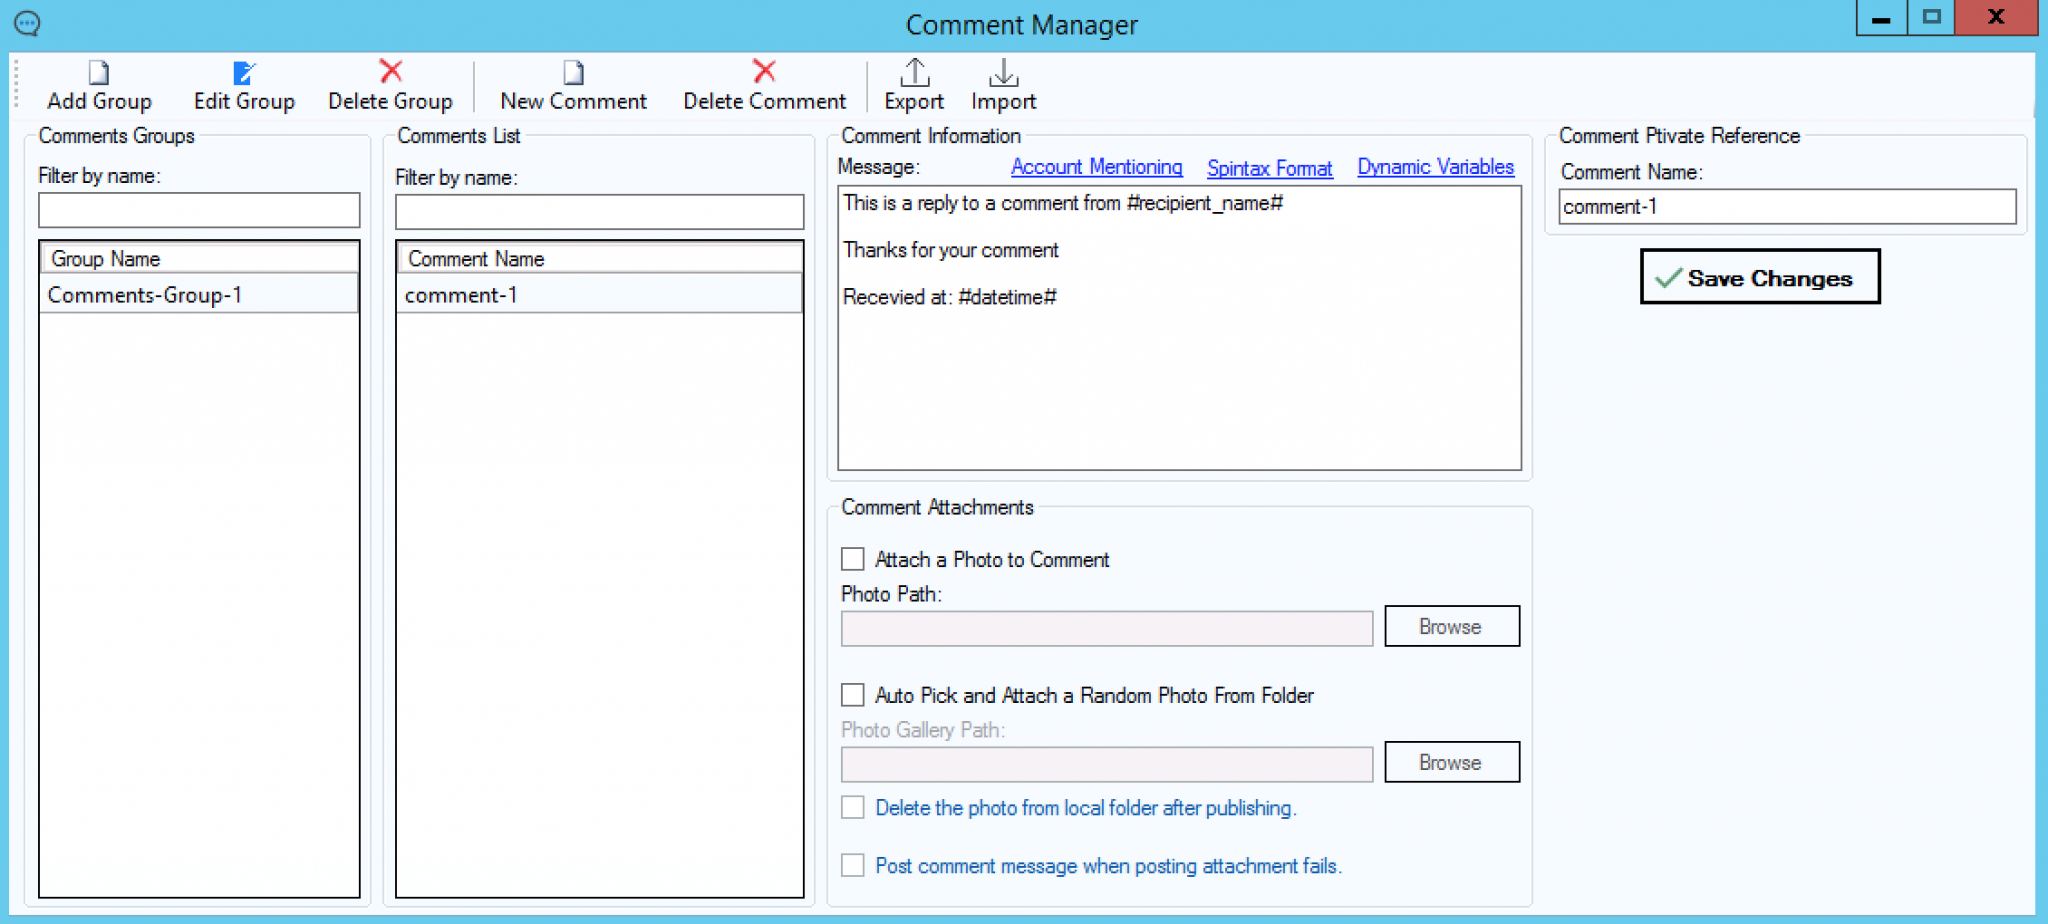Click the Delete Comment red X icon
The width and height of the screenshot is (2048, 924).
pos(764,72)
